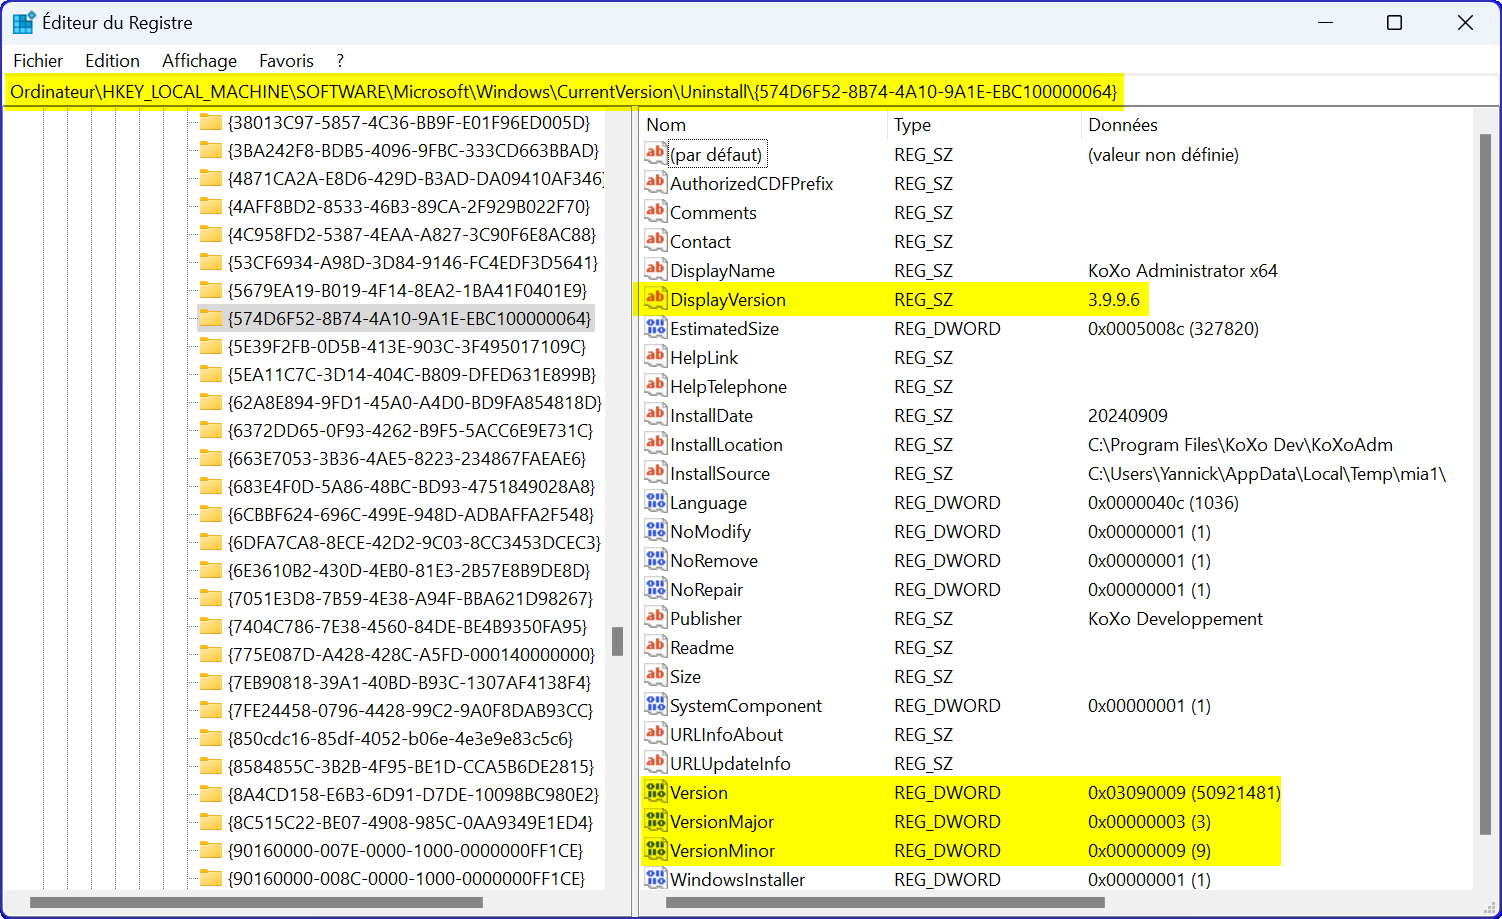This screenshot has height=919, width=1502.
Task: Select the Readme value name
Action: tap(702, 647)
